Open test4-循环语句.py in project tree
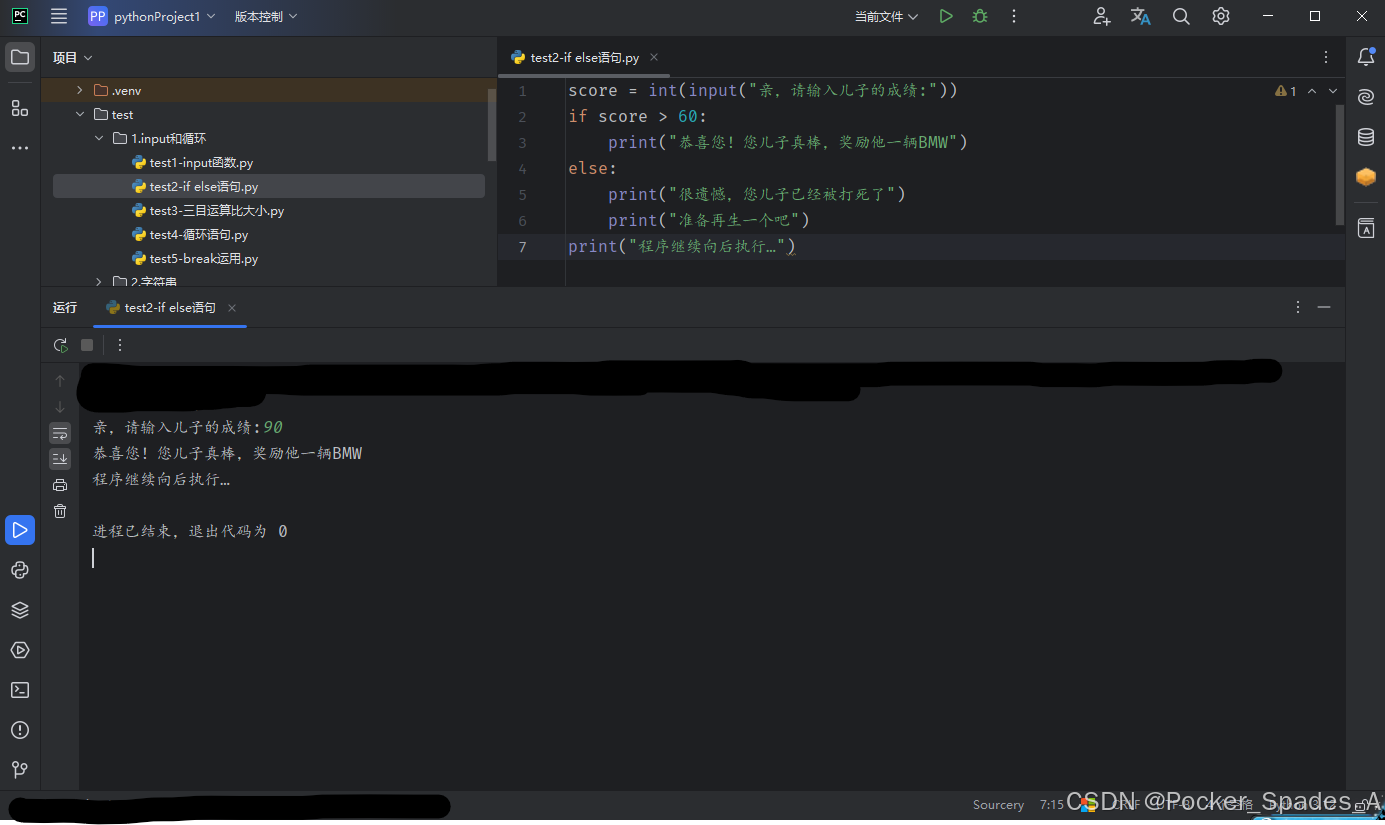This screenshot has width=1385, height=825. pyautogui.click(x=199, y=234)
